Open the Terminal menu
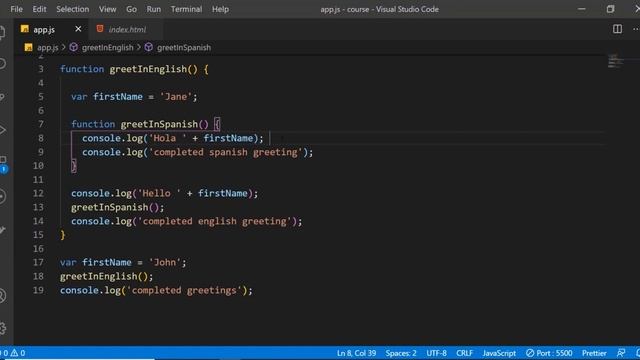Image resolution: width=640 pixels, height=360 pixels. (186, 9)
